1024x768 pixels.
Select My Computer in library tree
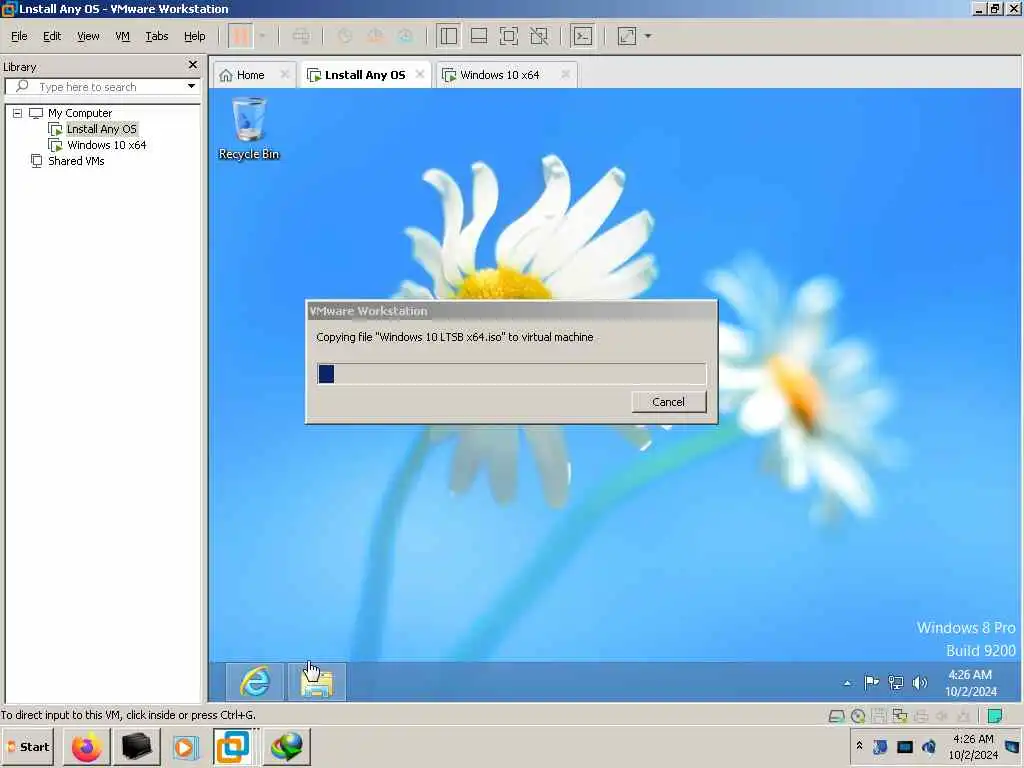(x=80, y=113)
